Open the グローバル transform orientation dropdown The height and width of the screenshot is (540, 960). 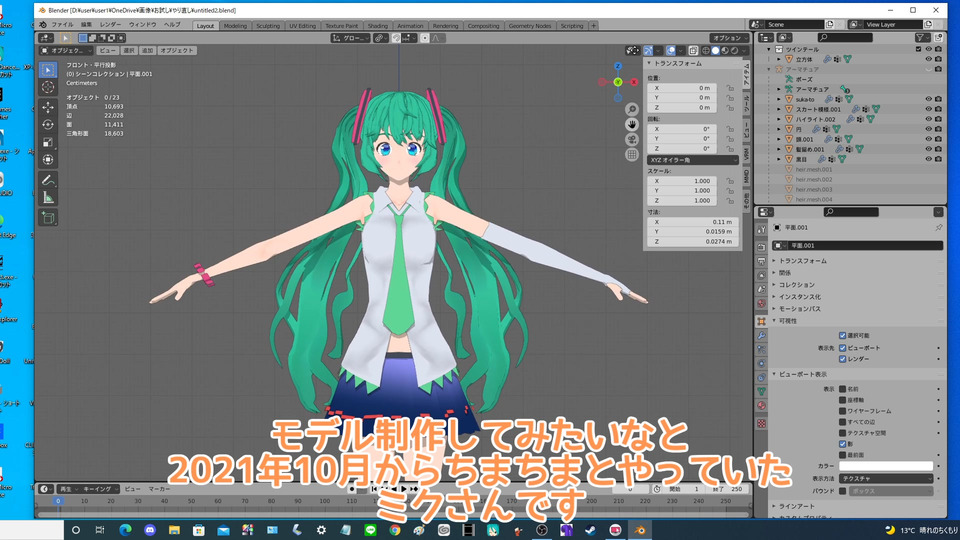[x=351, y=38]
